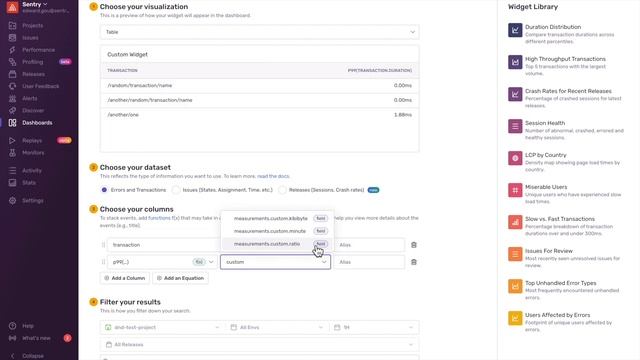Click Add a Column button
Screen dimensions: 640x360
[x=125, y=278]
